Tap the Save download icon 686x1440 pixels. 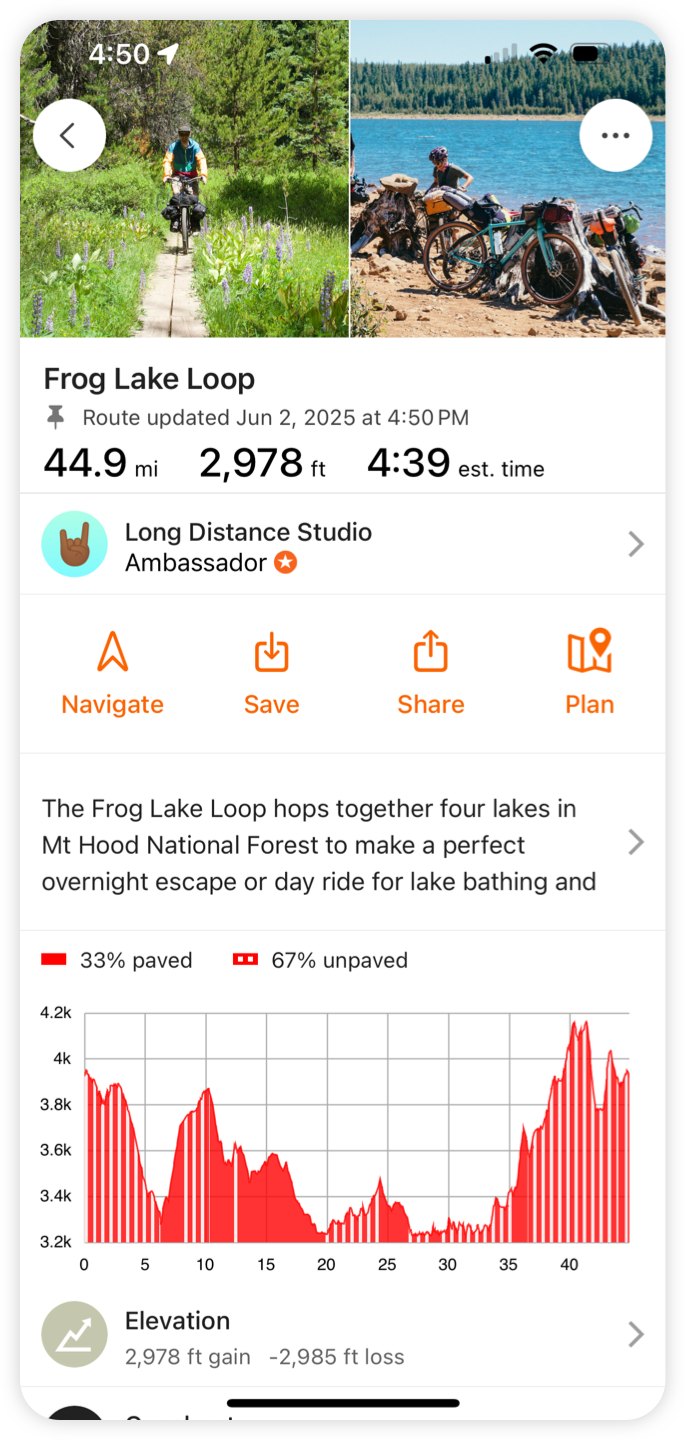coord(271,652)
